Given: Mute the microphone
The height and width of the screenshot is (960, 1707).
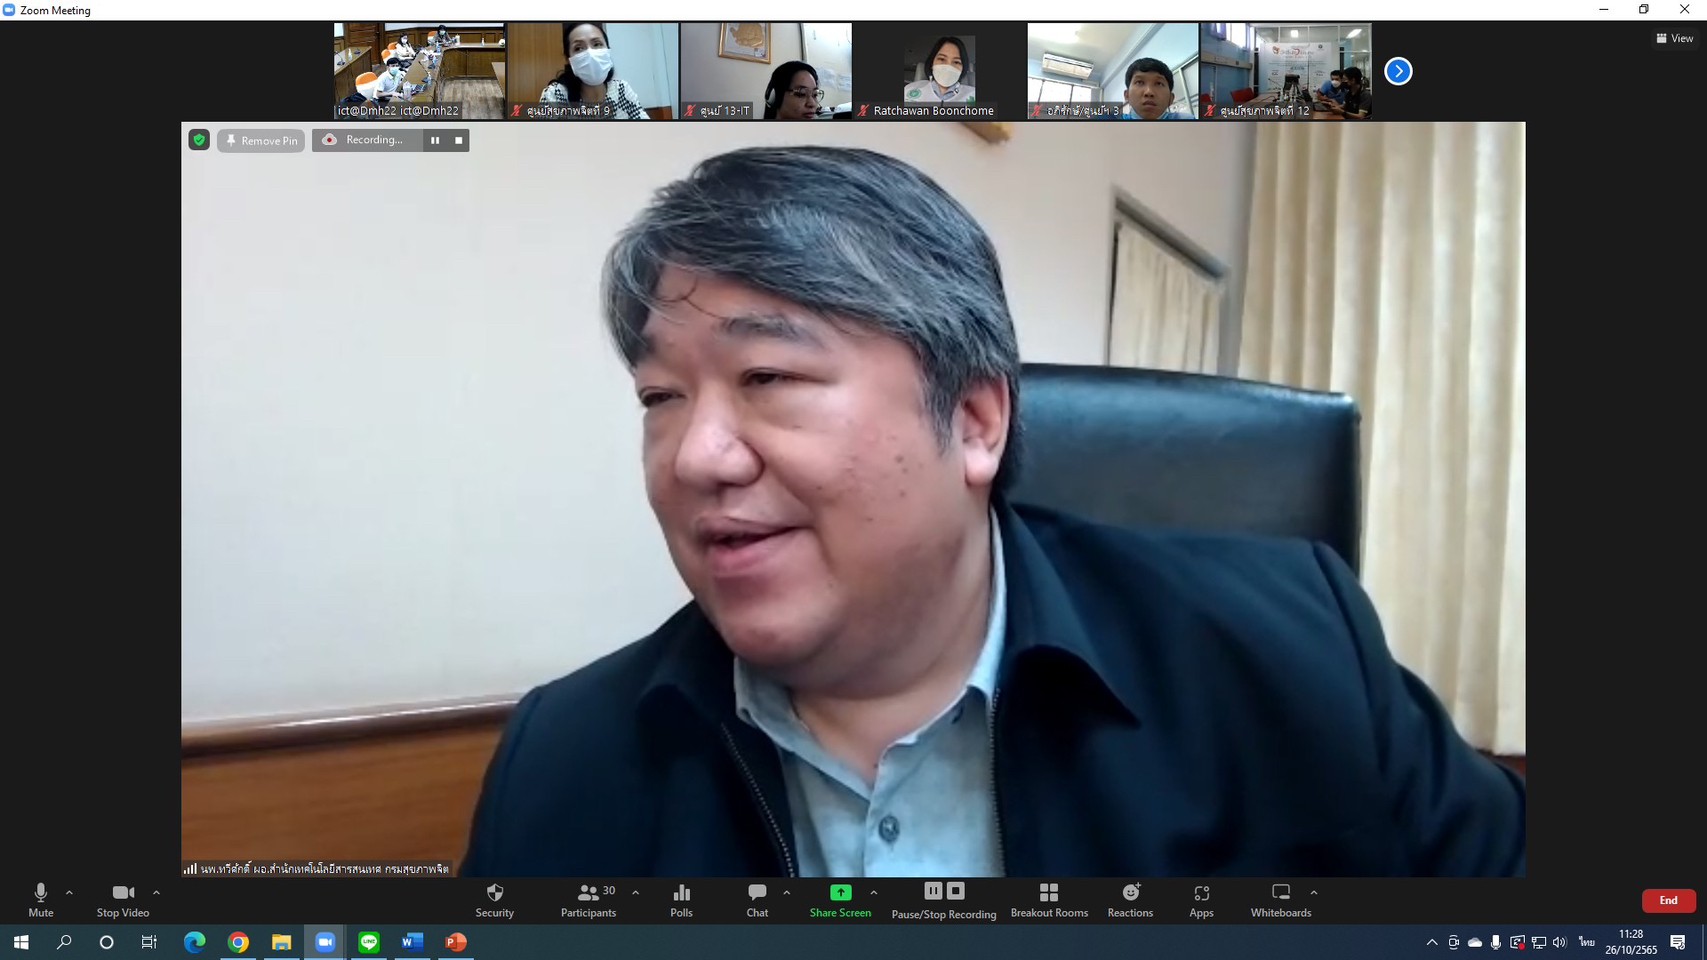Looking at the screenshot, I should [41, 899].
